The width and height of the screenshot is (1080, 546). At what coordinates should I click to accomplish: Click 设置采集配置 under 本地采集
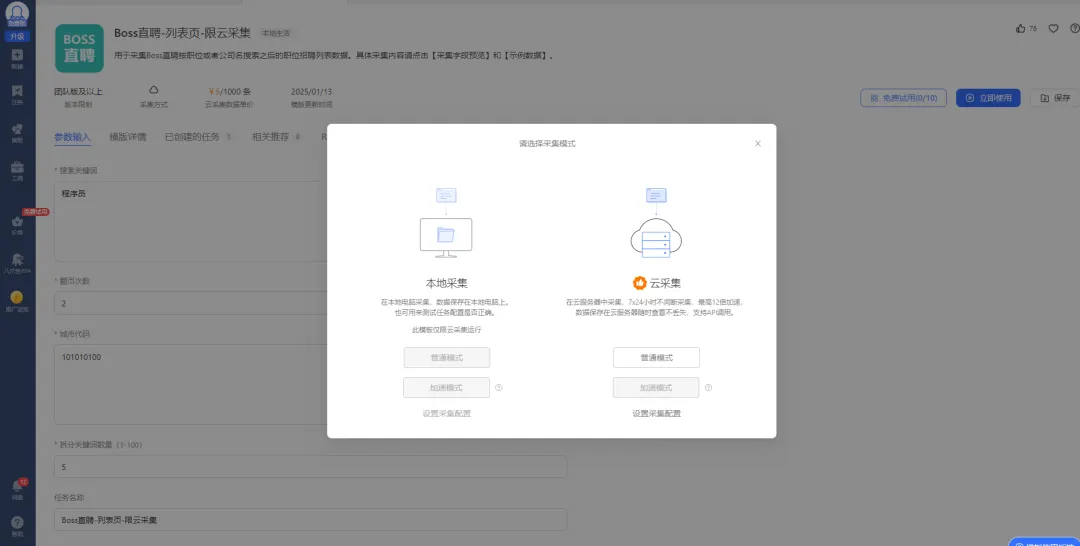click(446, 413)
